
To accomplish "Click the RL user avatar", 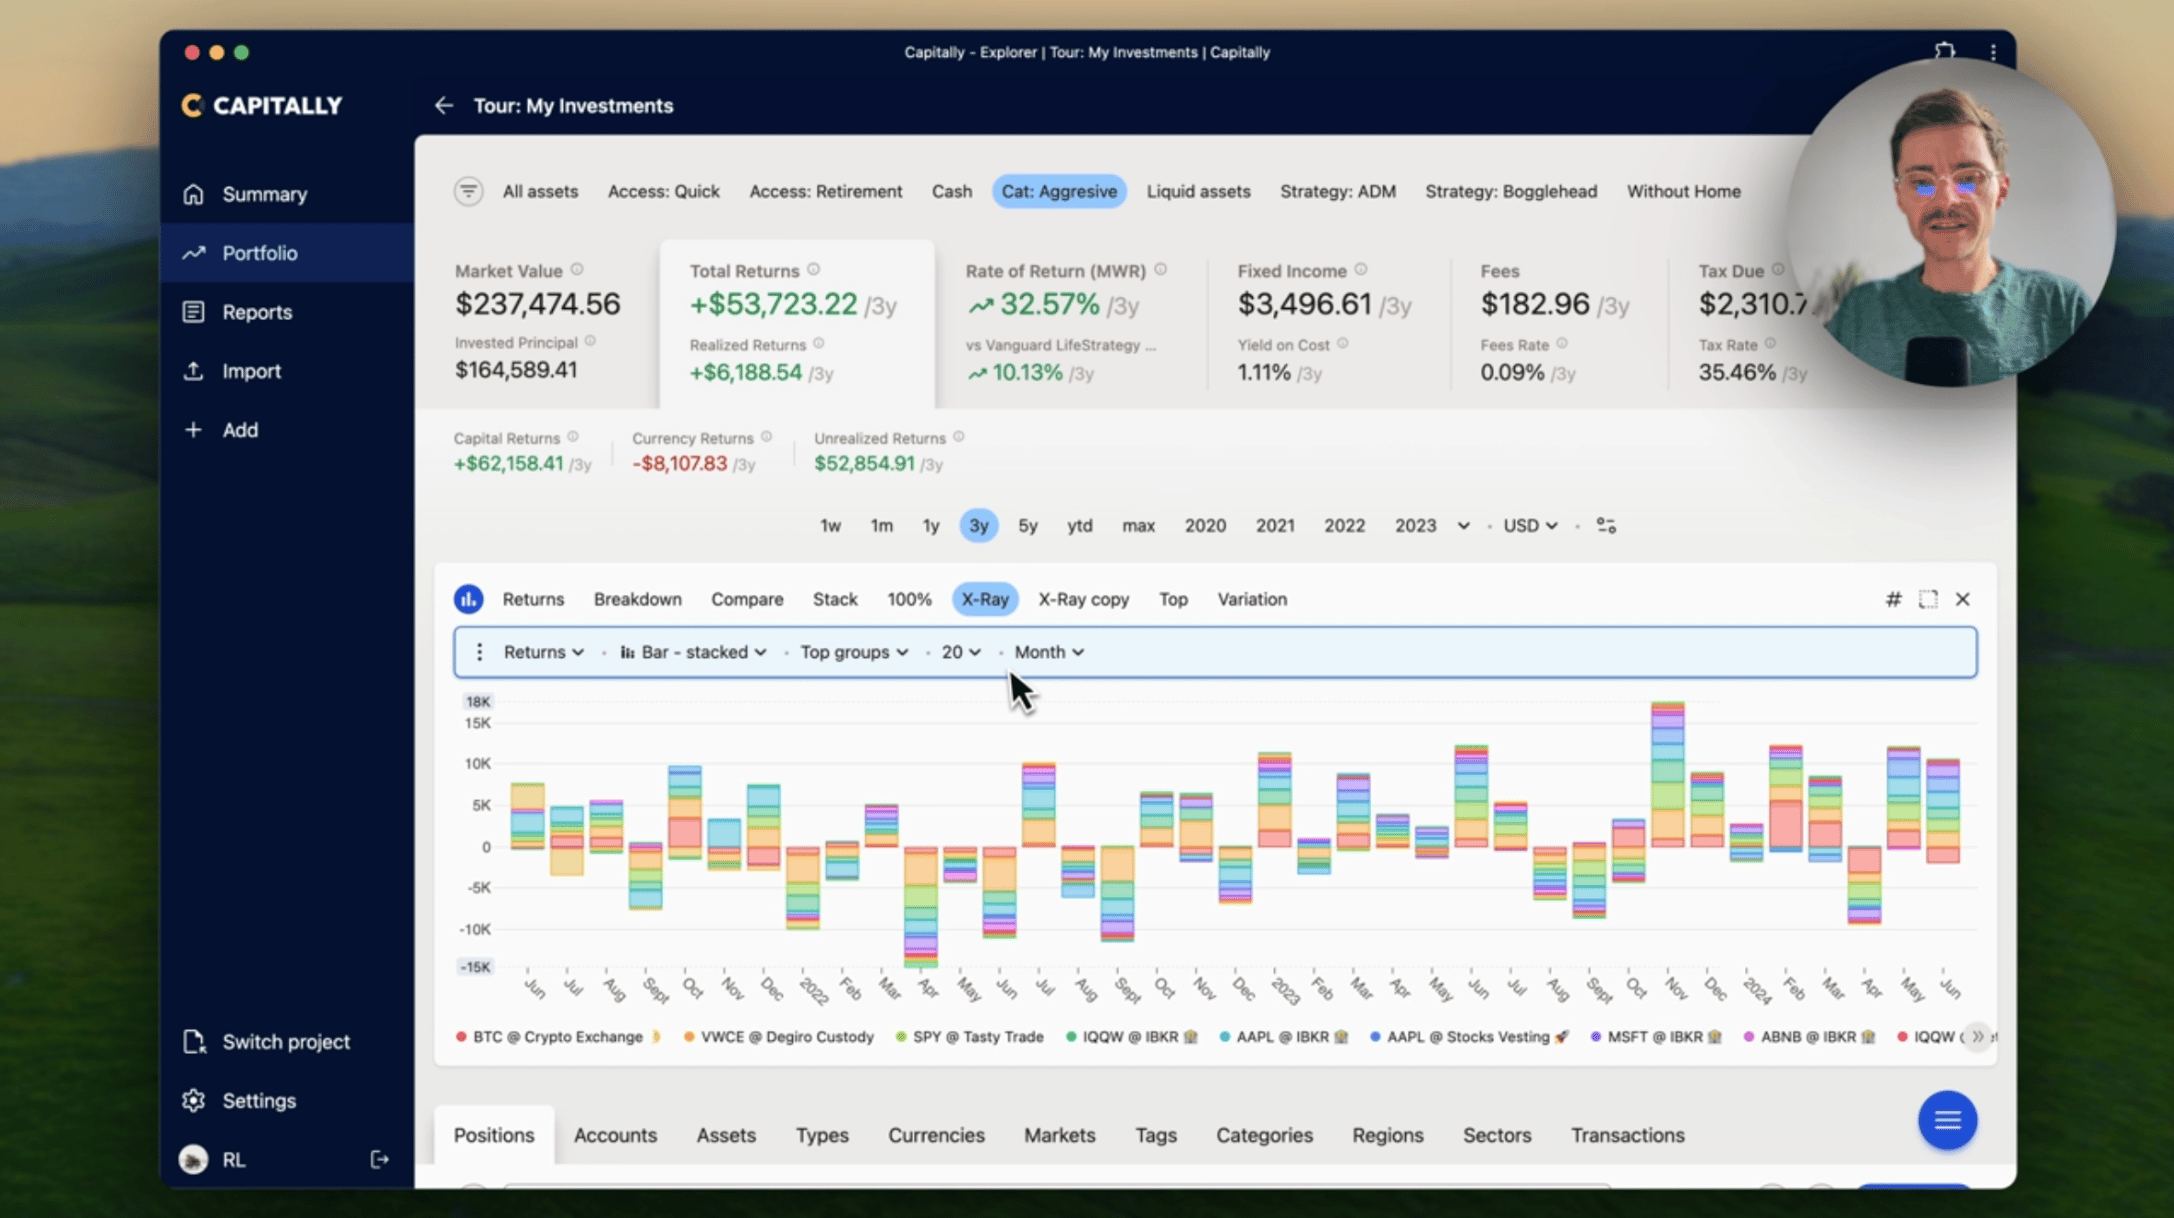I will [193, 1160].
